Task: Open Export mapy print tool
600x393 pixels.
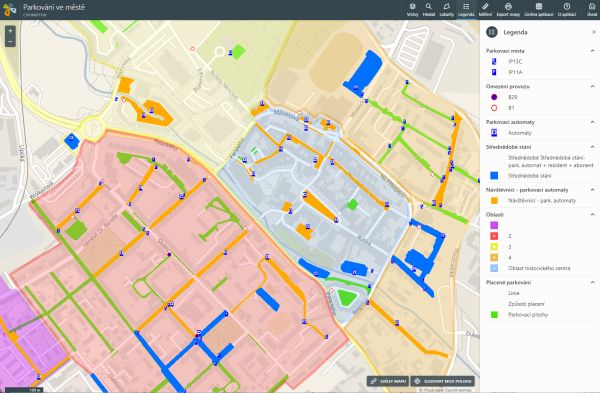Action: tap(508, 10)
